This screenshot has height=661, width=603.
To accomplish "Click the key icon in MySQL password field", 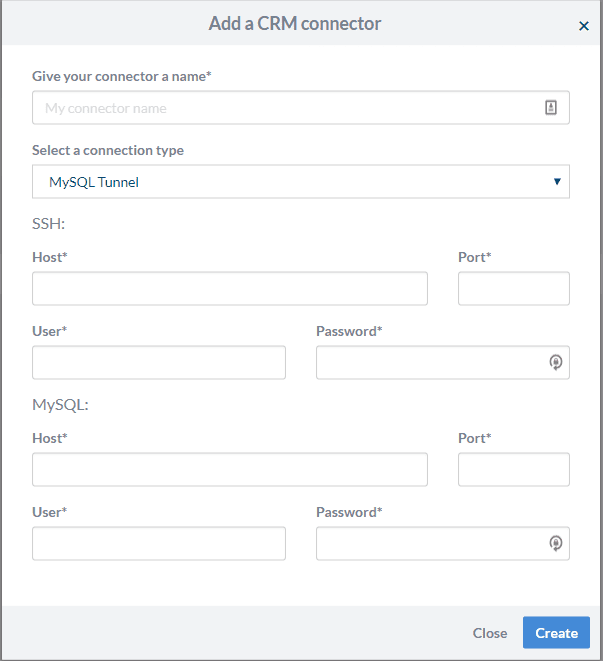I will (x=556, y=543).
